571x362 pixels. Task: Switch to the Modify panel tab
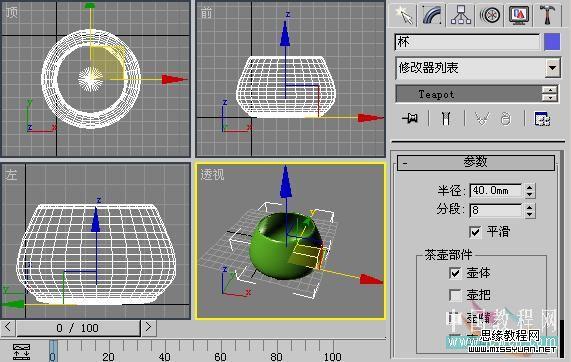tap(432, 15)
